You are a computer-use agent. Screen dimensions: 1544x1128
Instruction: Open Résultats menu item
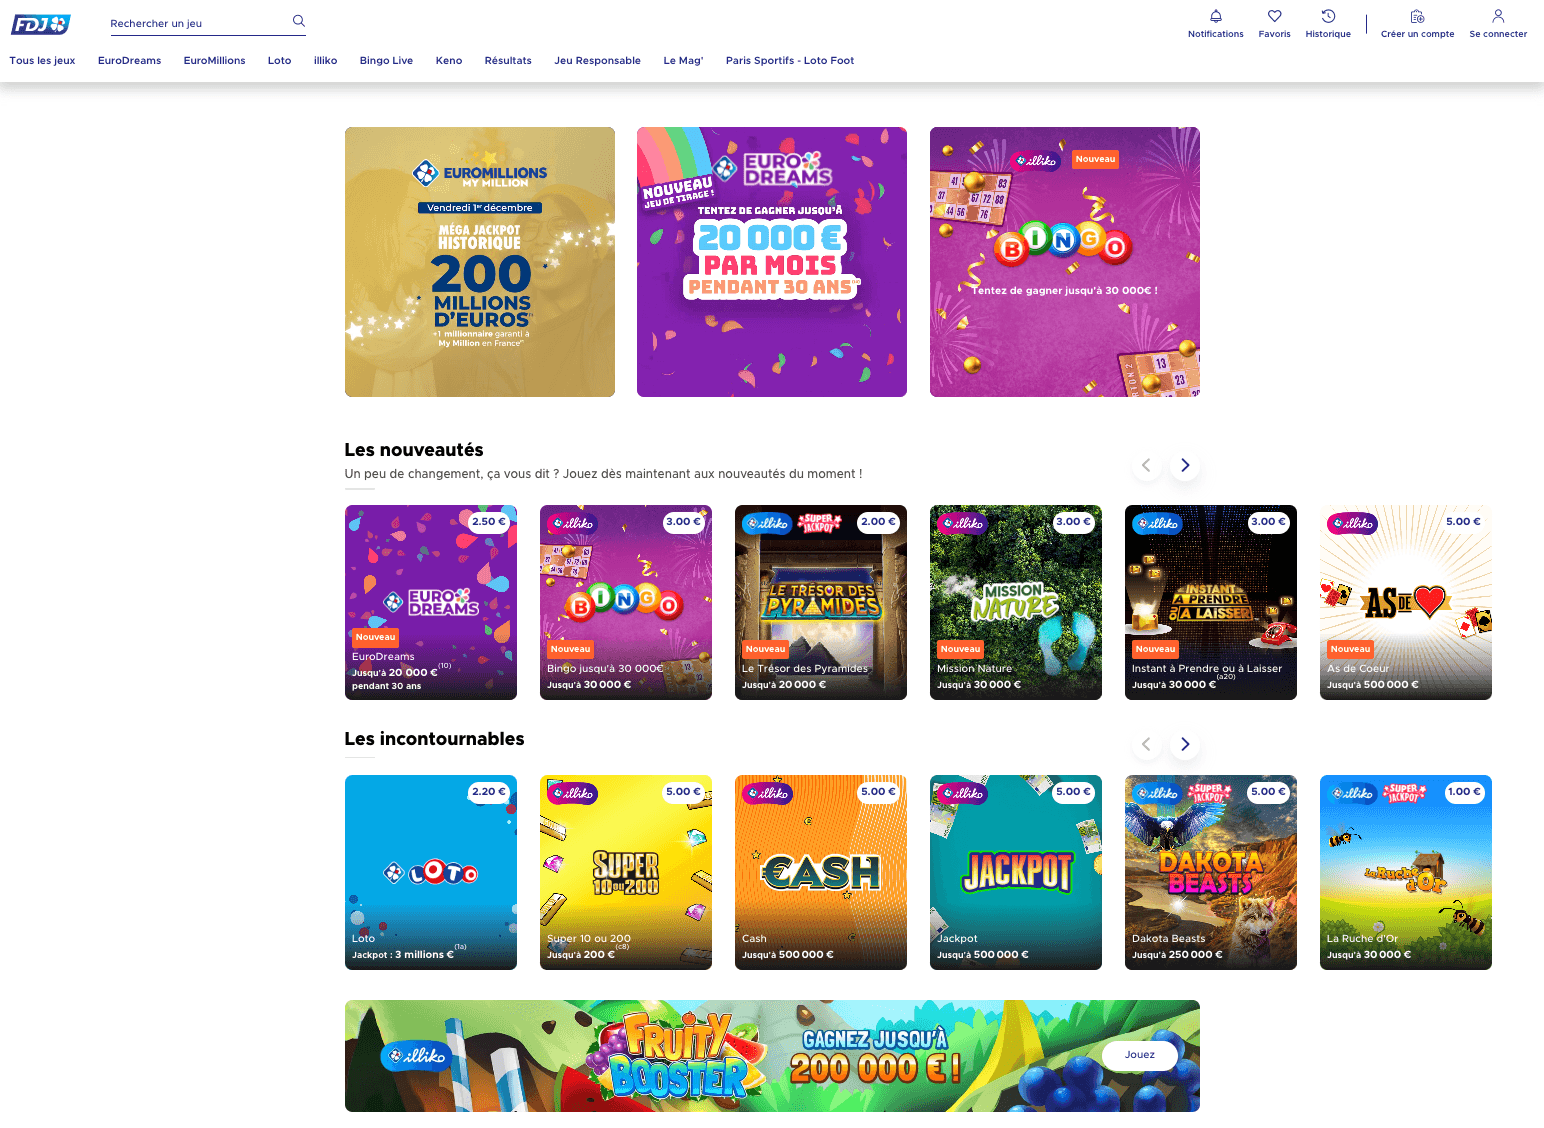508,61
